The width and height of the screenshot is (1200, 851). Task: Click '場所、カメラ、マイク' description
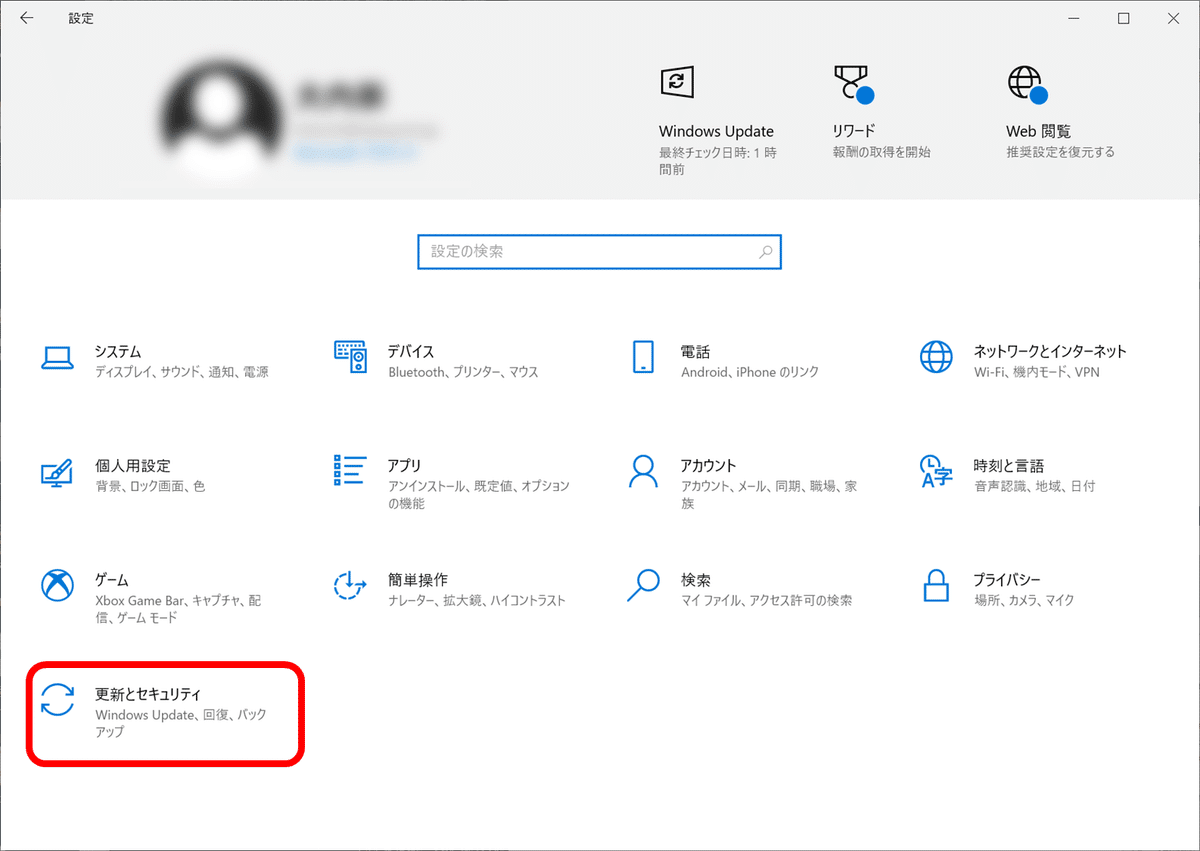(1024, 600)
